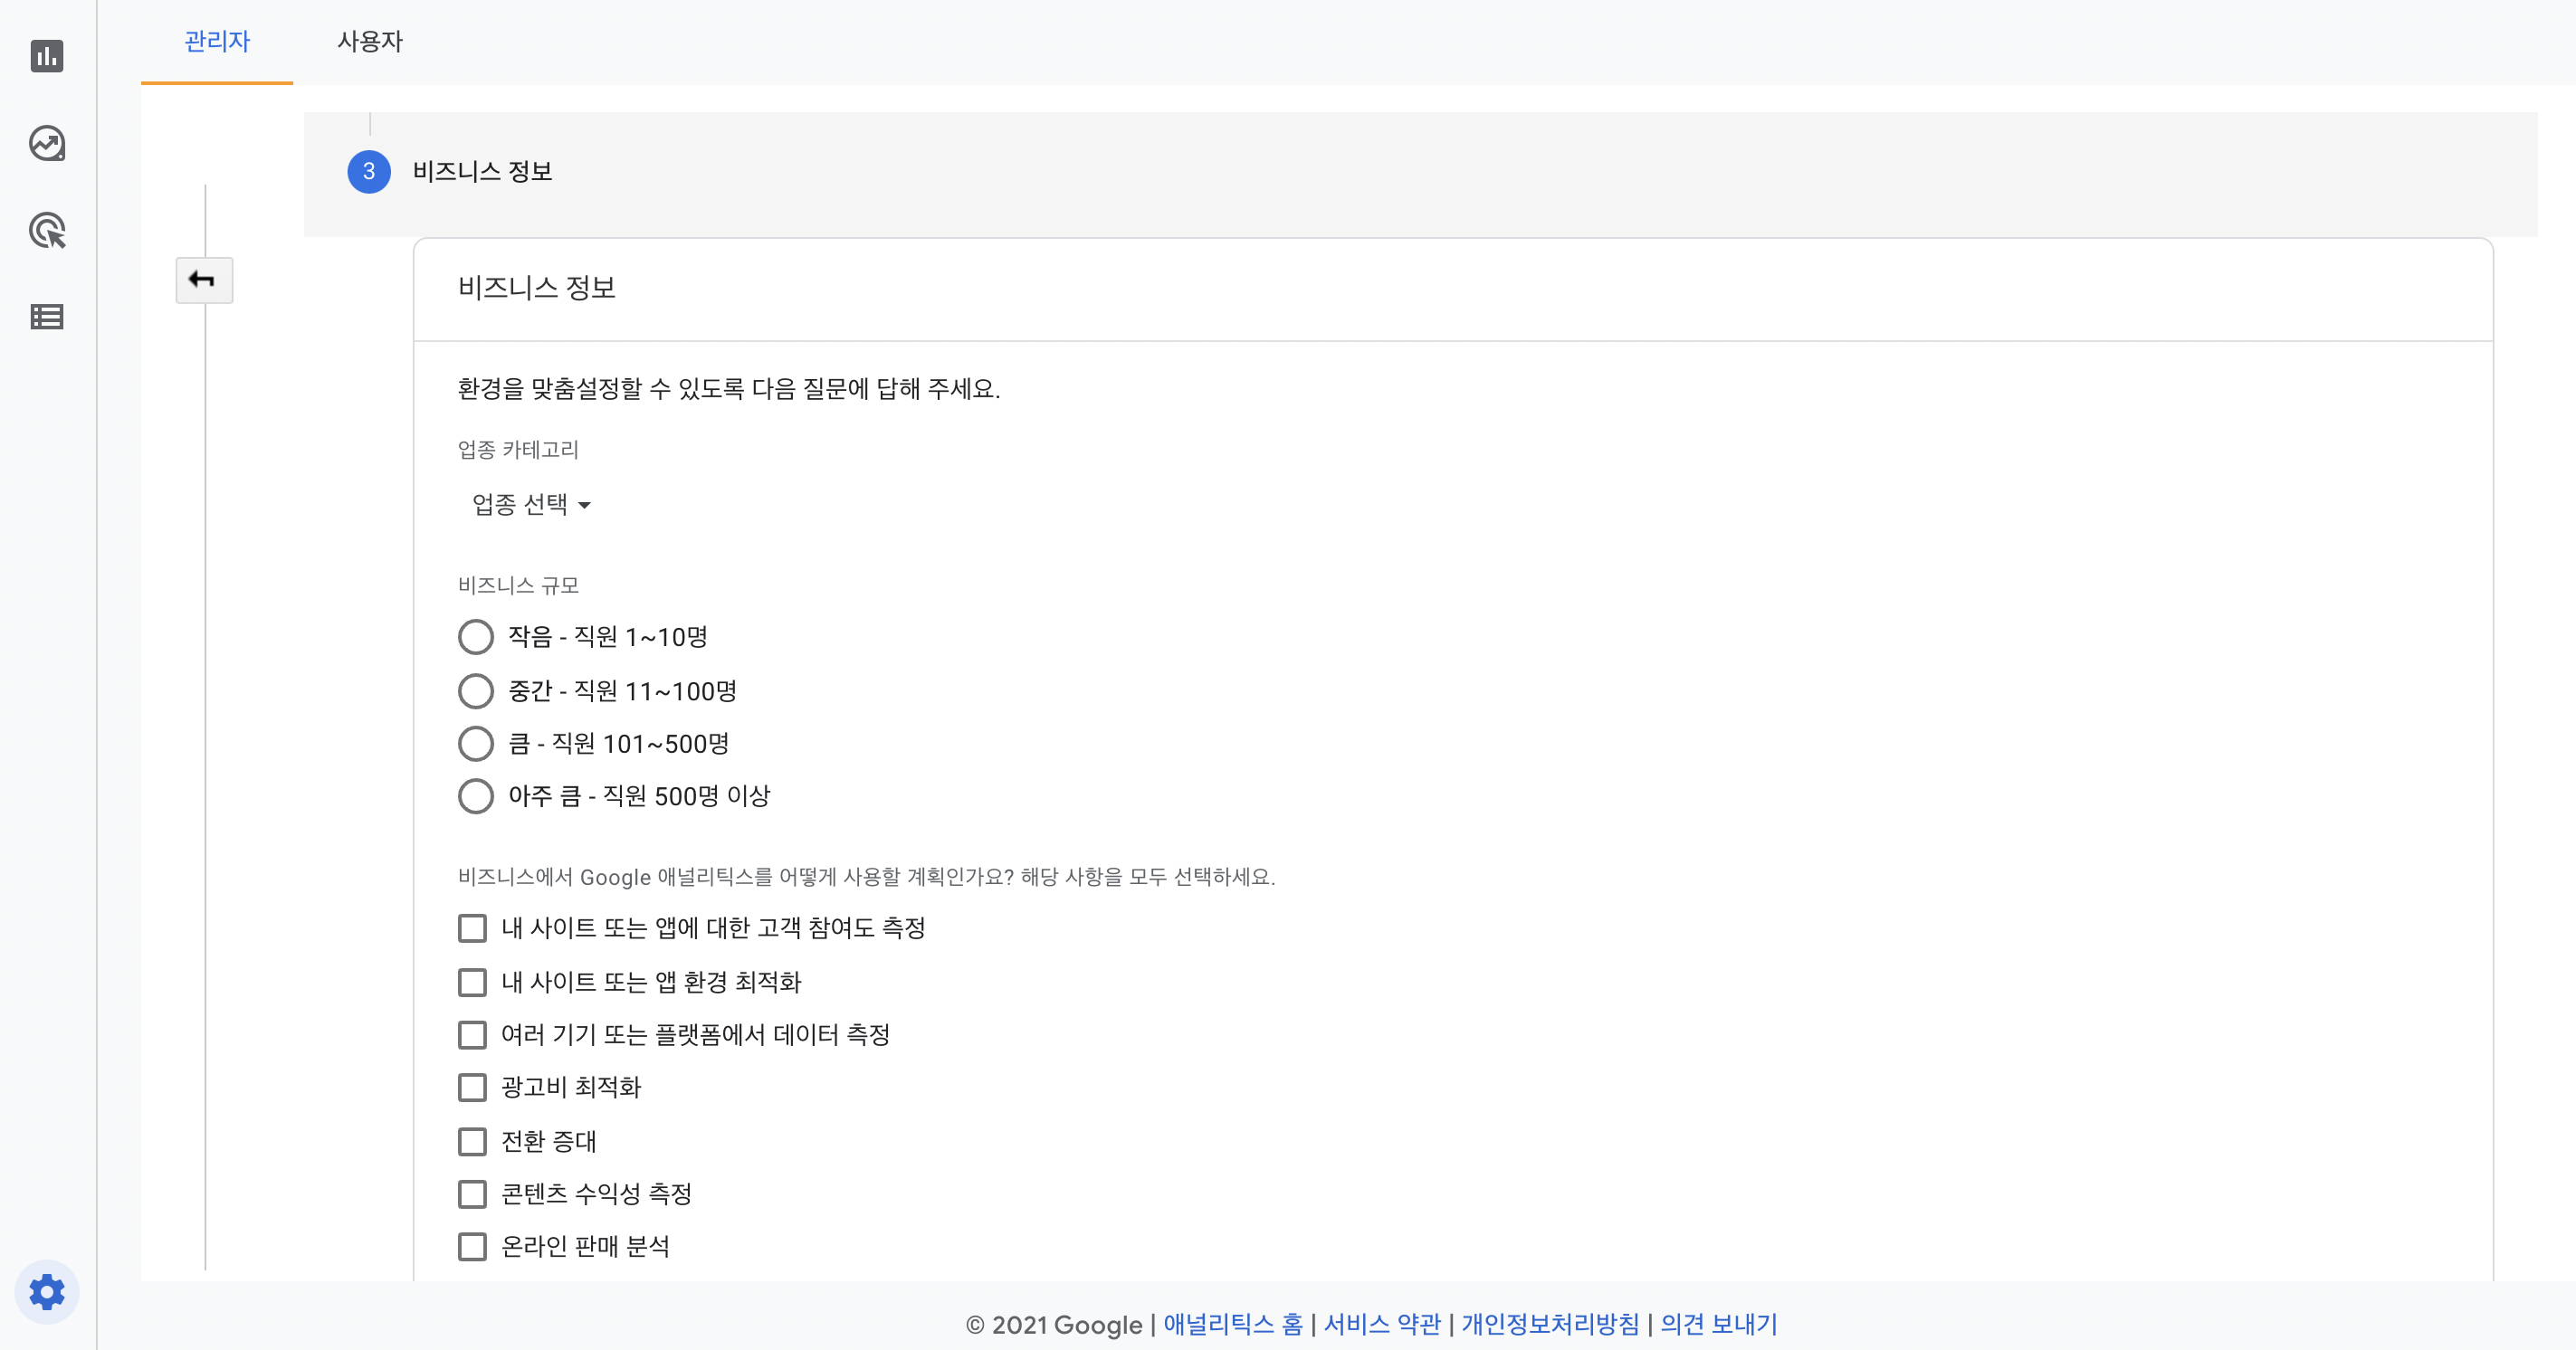Open the Explore icon in sidebar

tap(47, 144)
